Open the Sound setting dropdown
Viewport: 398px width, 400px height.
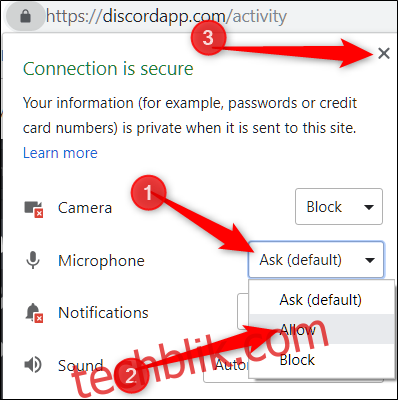click(226, 365)
